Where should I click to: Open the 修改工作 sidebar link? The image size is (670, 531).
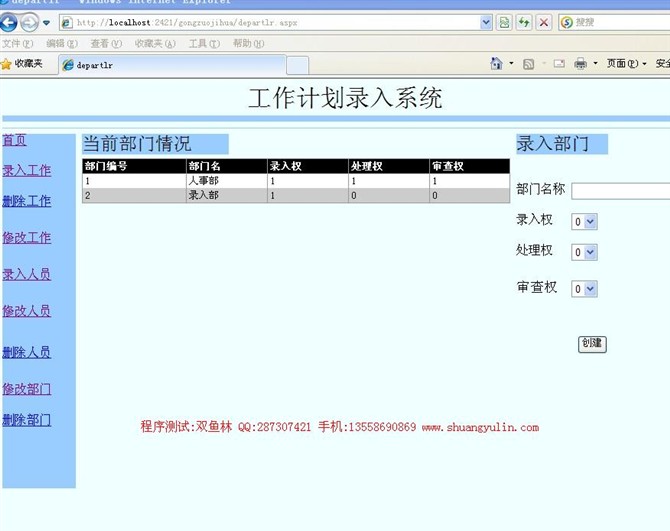click(27, 238)
